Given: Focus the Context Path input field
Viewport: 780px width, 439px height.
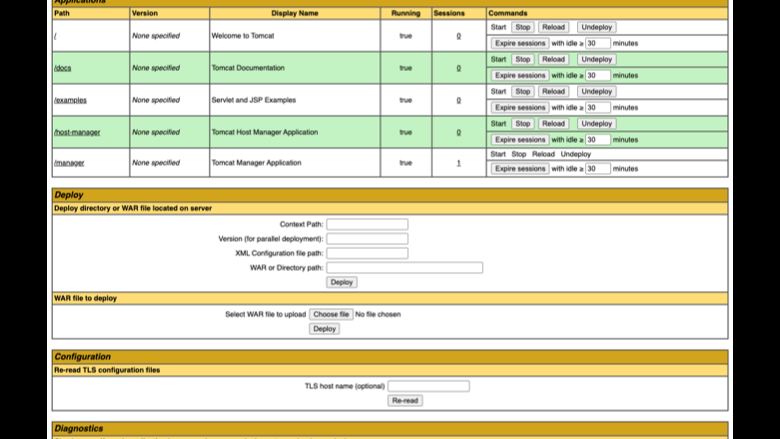Looking at the screenshot, I should click(367, 224).
